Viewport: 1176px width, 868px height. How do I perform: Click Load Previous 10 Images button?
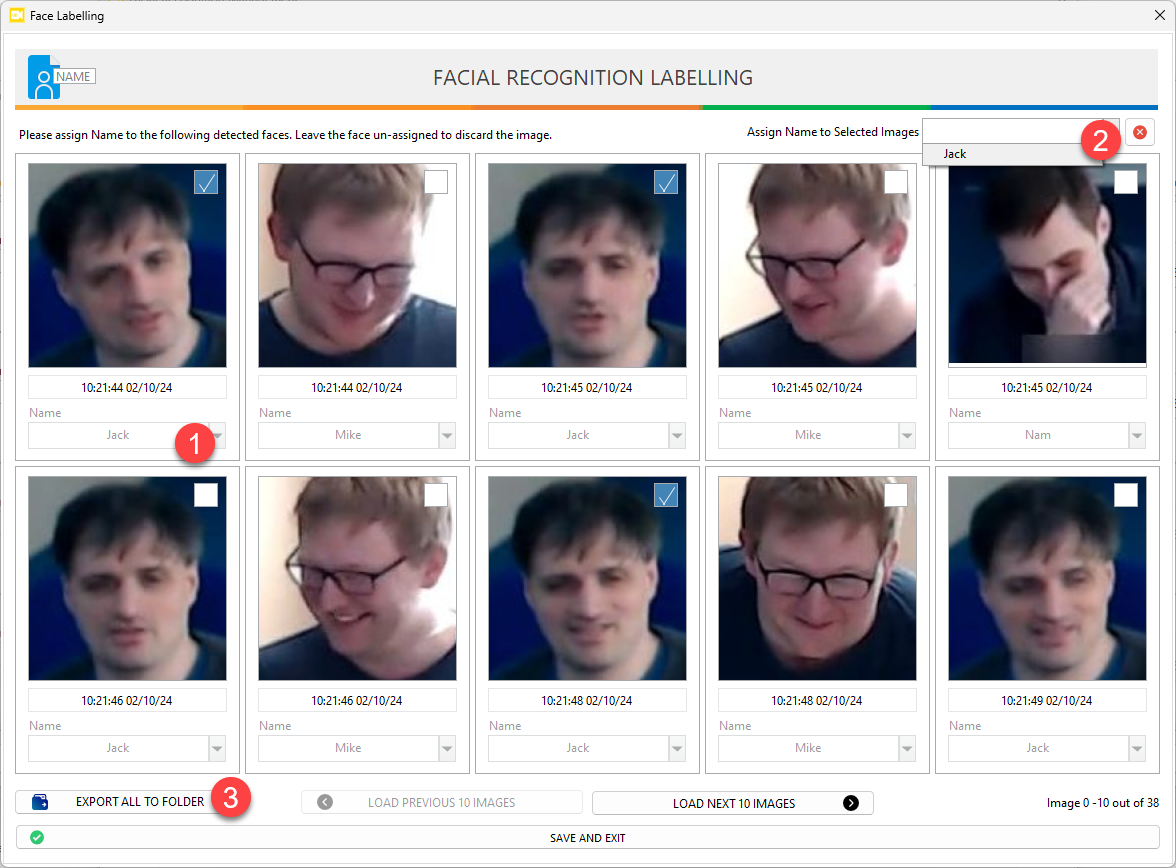(x=442, y=803)
